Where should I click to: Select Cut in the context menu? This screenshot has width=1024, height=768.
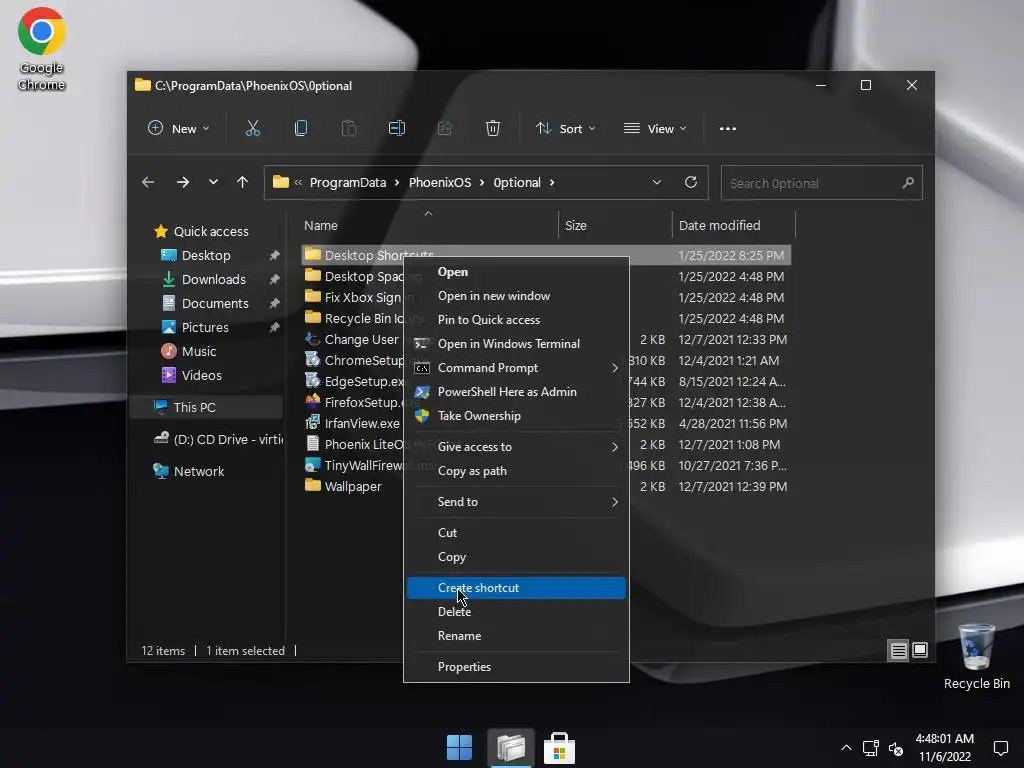tap(516, 533)
